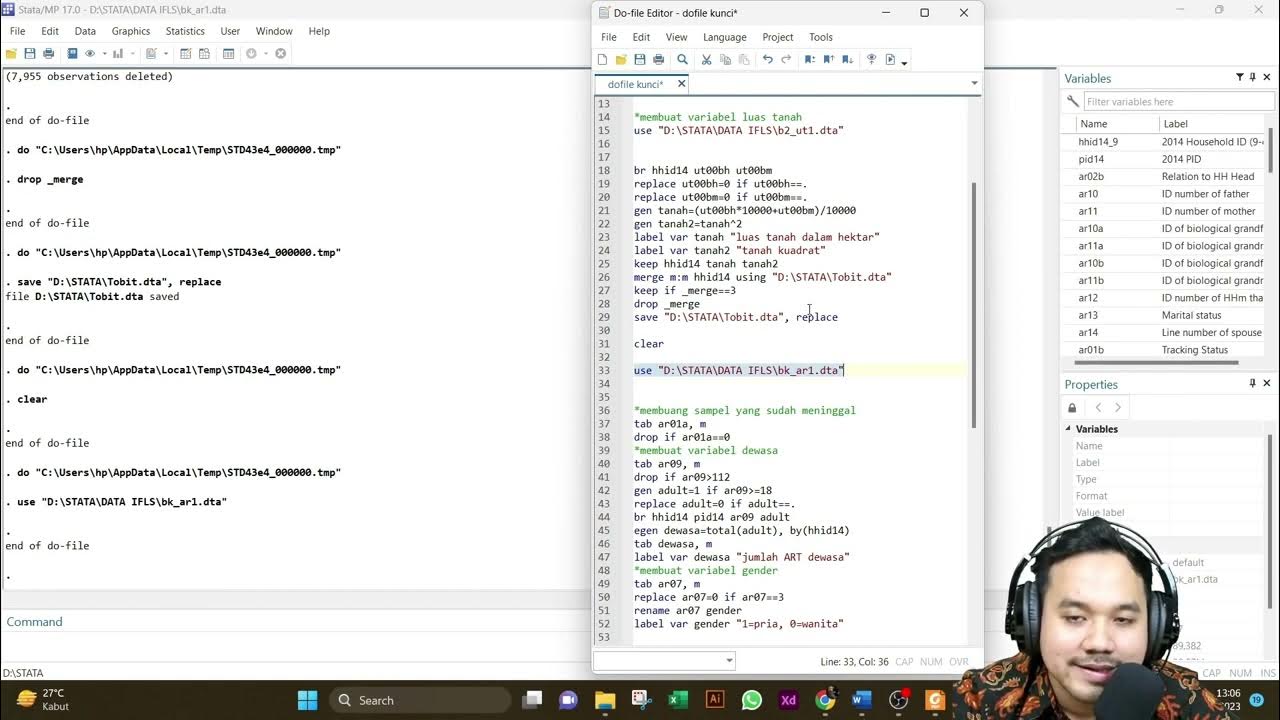This screenshot has height=720, width=1280.
Task: Open the Variables Manager icon
Action: point(228,53)
